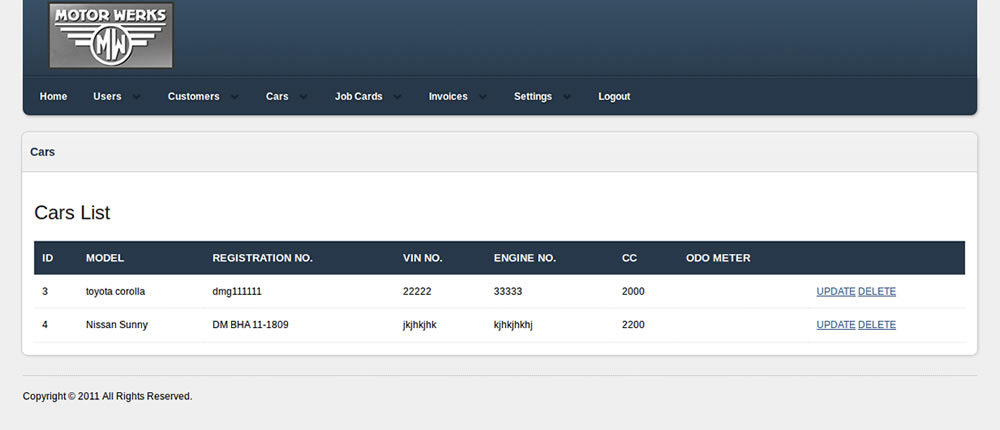Viewport: 1000px width, 430px height.
Task: Click the VIN NO. column header
Action: point(422,258)
